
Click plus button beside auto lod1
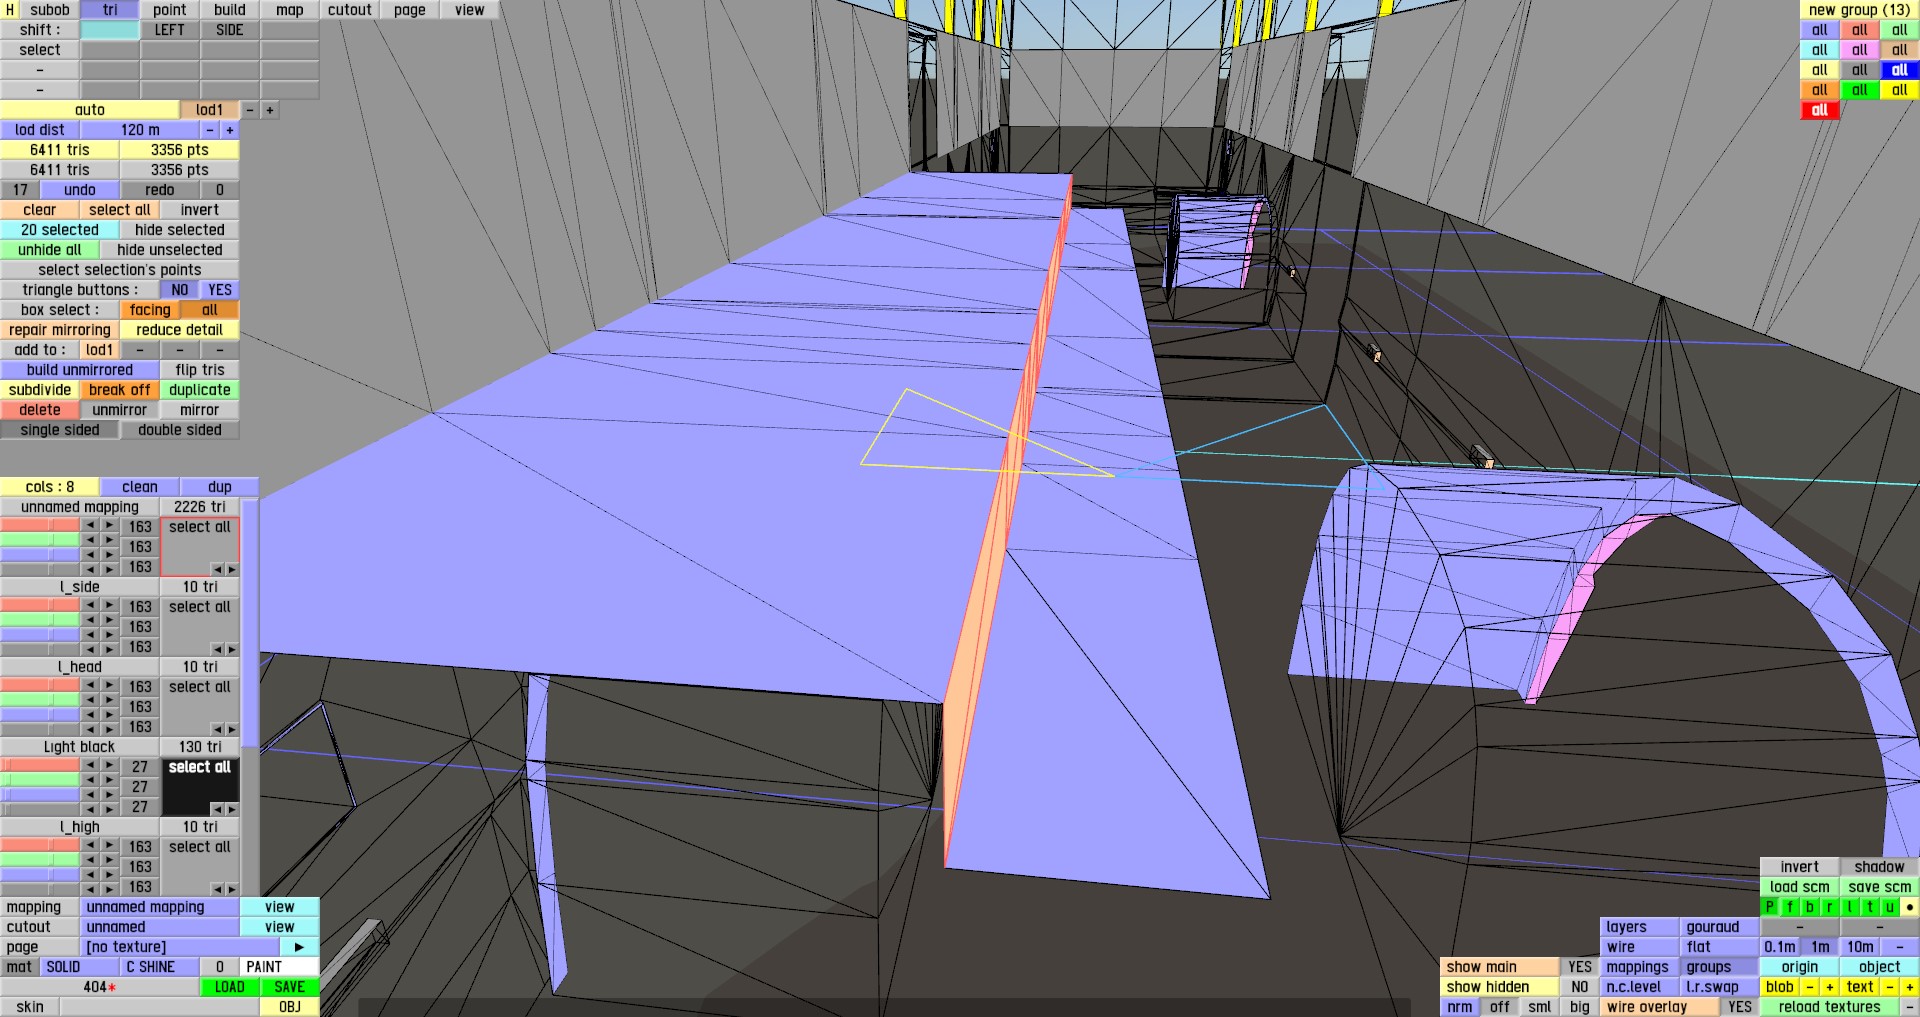click(270, 110)
